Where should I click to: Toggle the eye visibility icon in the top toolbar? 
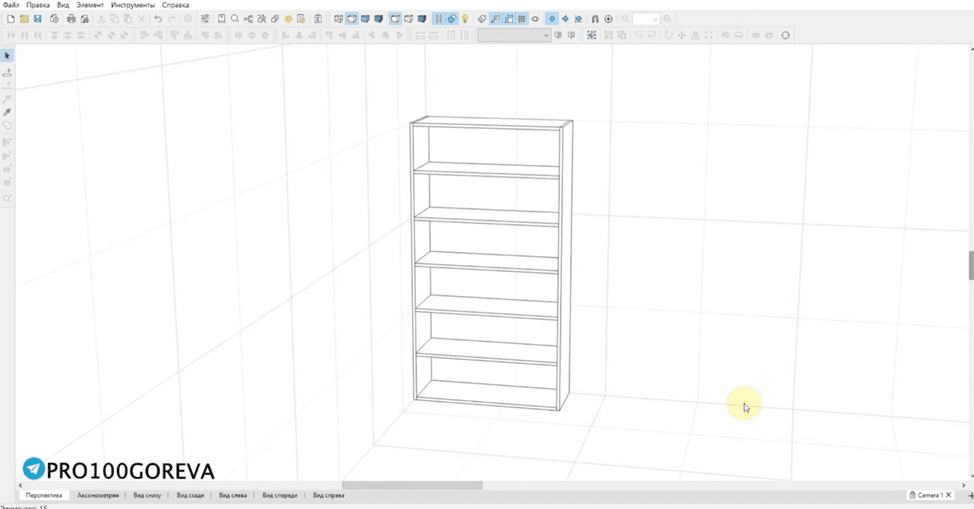535,19
